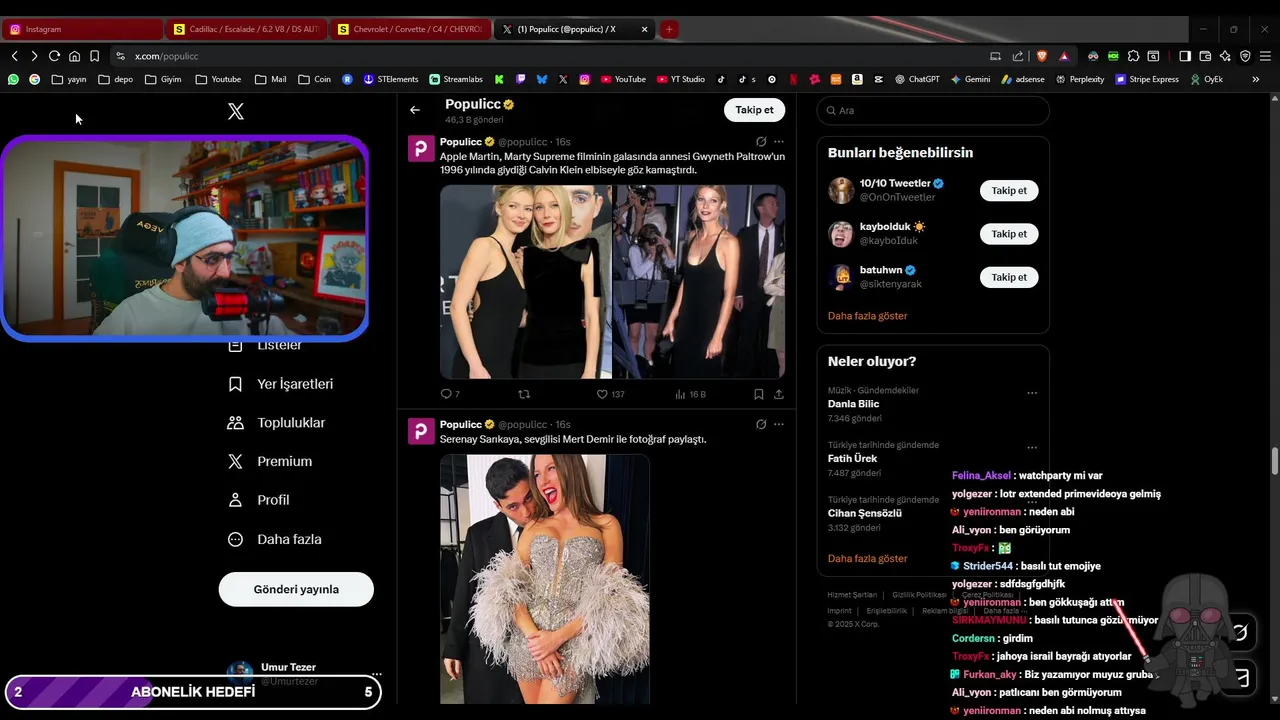This screenshot has width=1280, height=720.
Task: Reply to the Apple Martin post
Action: coord(446,394)
